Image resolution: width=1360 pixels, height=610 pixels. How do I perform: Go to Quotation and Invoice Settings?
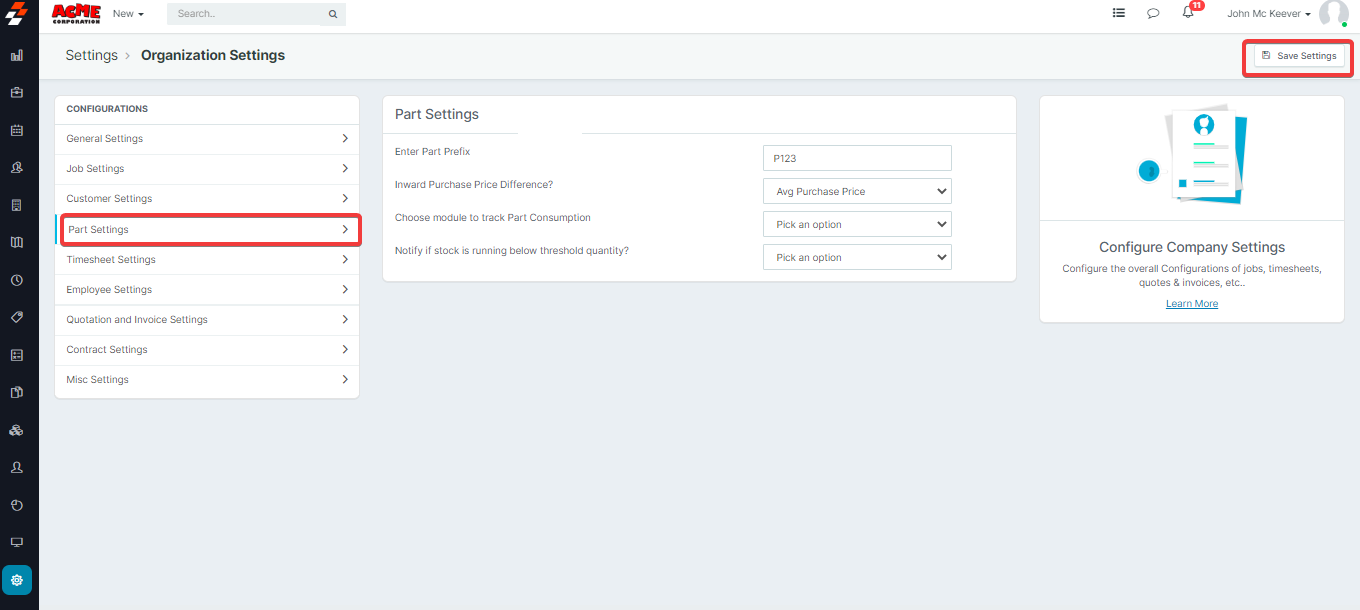click(x=207, y=319)
